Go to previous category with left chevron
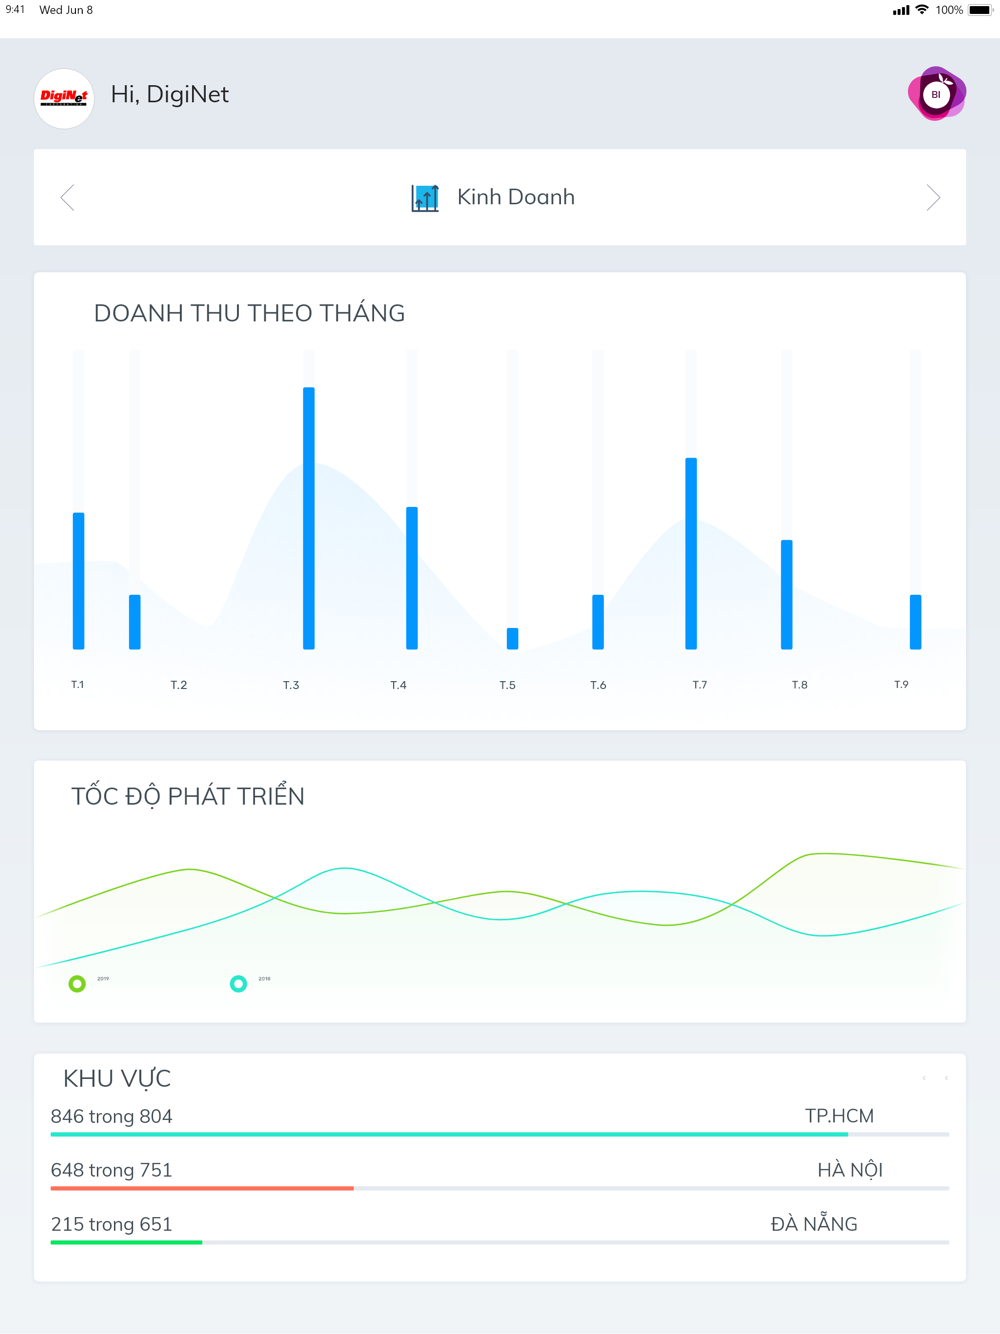Screen dimensions: 1000x1334 coord(68,197)
